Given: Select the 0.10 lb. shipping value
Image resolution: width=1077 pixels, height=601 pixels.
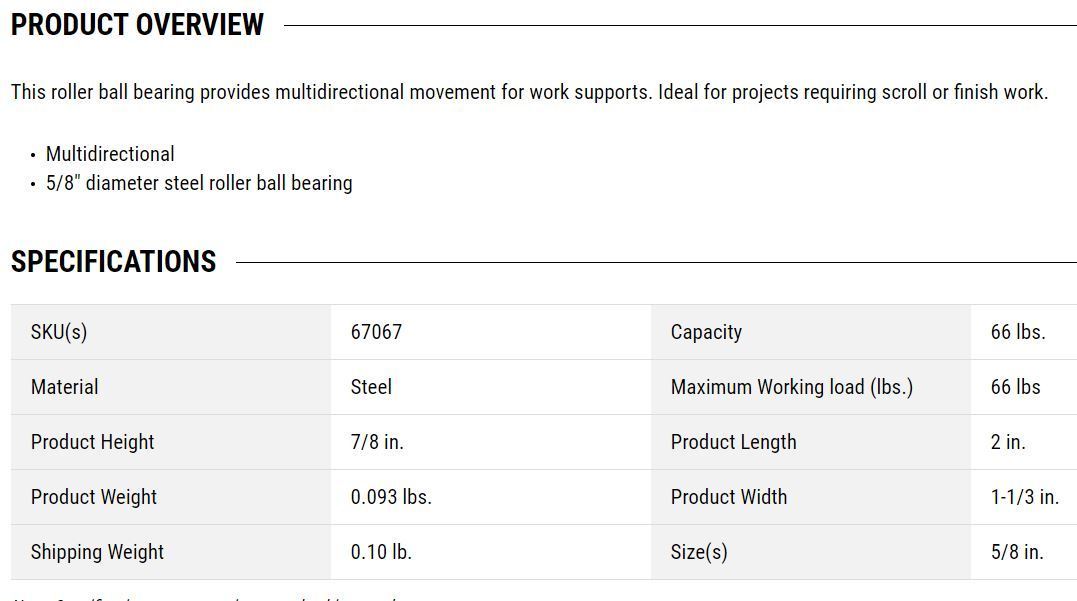Looking at the screenshot, I should (381, 552).
